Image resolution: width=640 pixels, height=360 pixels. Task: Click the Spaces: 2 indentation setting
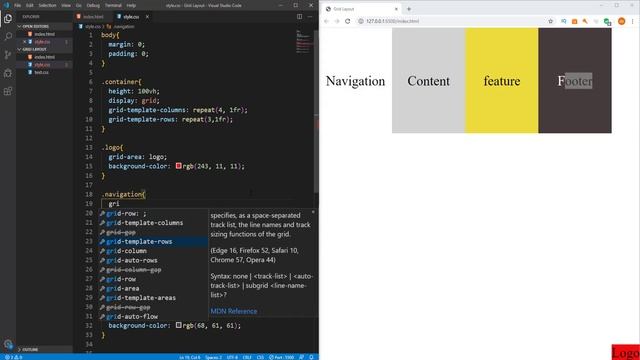[214, 357]
